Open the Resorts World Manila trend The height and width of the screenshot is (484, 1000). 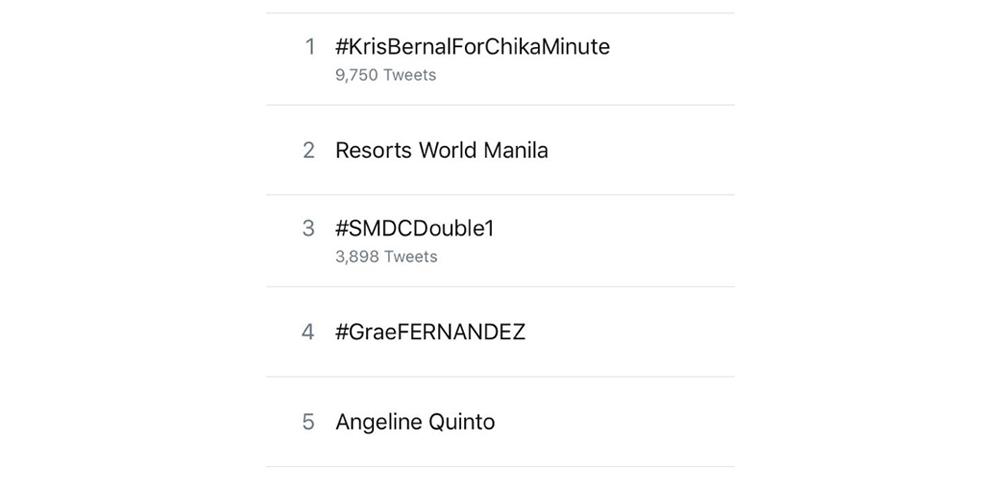tap(441, 151)
